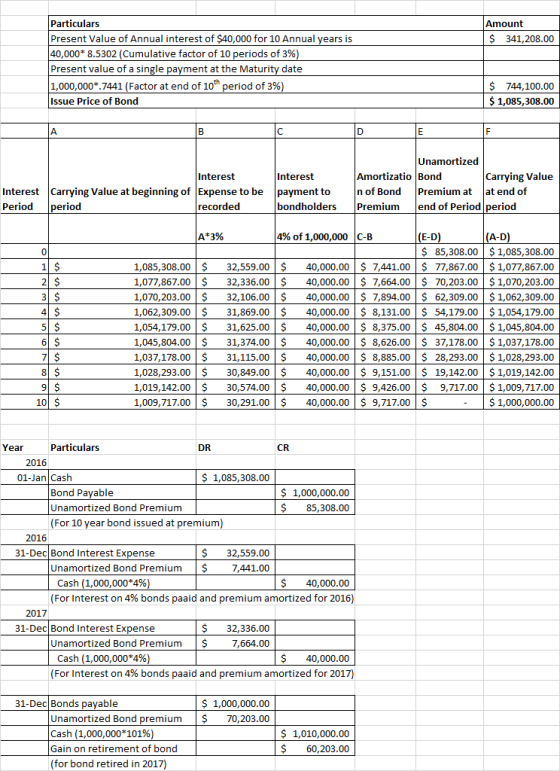Select the $ 1,010,000.00 credit cell
Image resolution: width=560 pixels, height=771 pixels.
(315, 734)
